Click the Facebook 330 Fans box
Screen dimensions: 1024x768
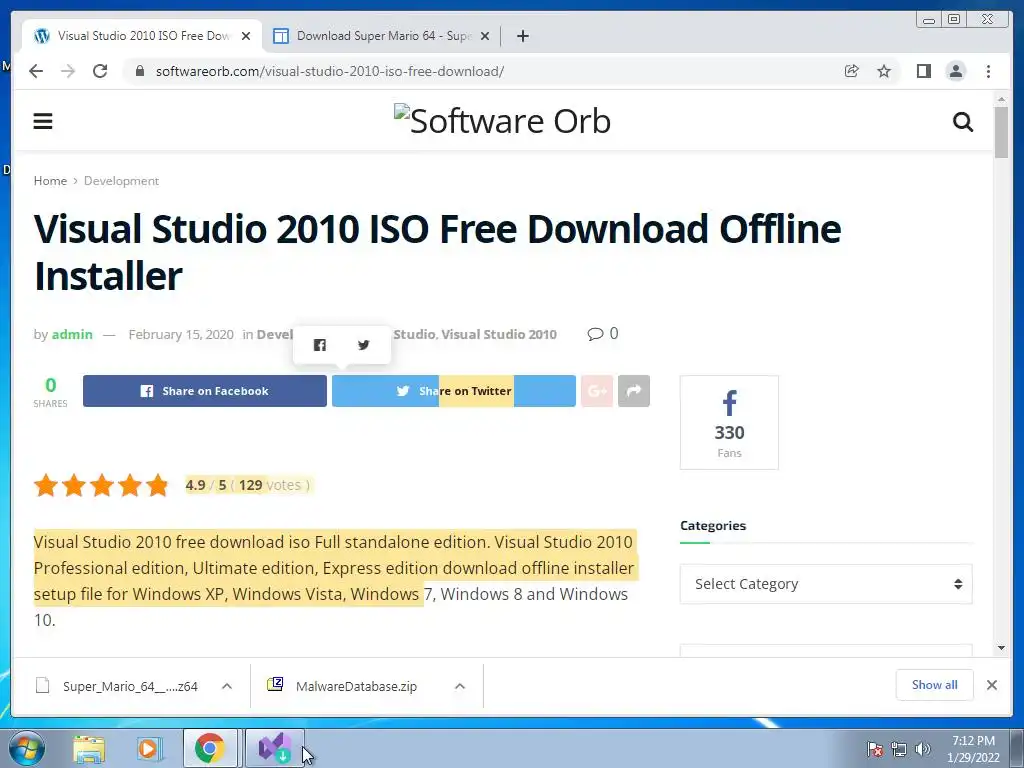coord(729,423)
